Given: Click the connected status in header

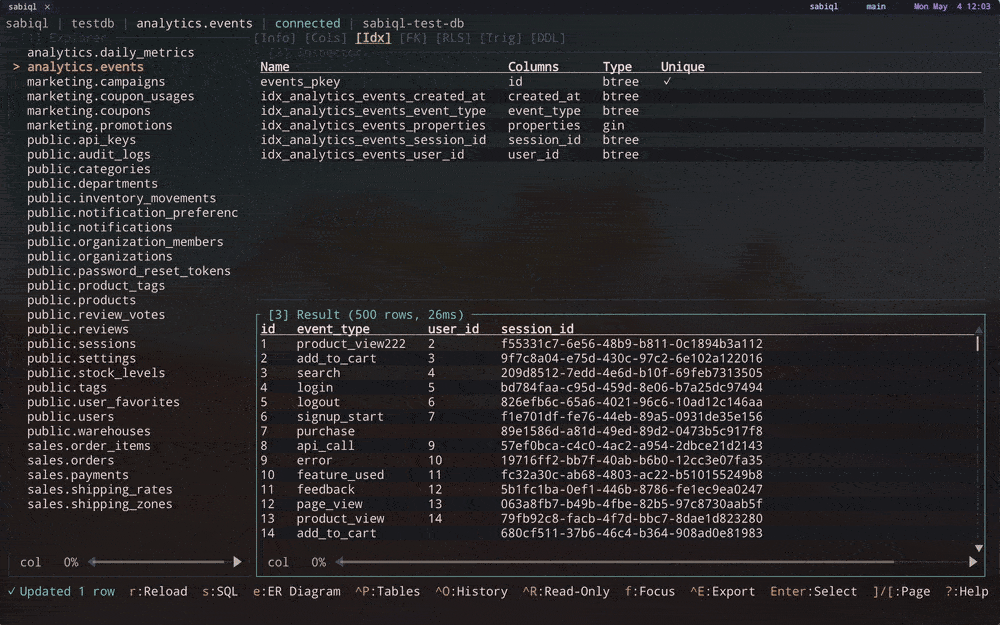Looking at the screenshot, I should click(x=307, y=23).
